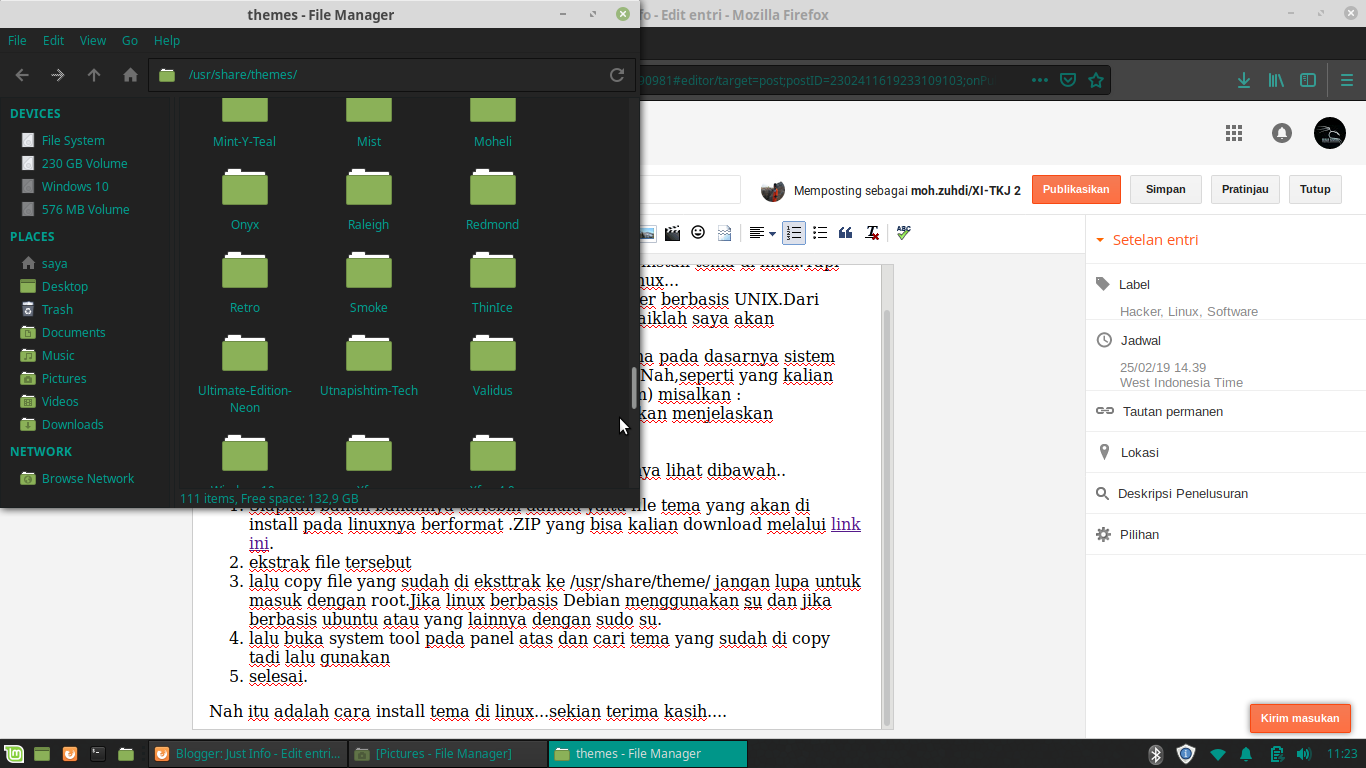Apply blockquote formatting
The width and height of the screenshot is (1366, 768).
pyautogui.click(x=845, y=233)
